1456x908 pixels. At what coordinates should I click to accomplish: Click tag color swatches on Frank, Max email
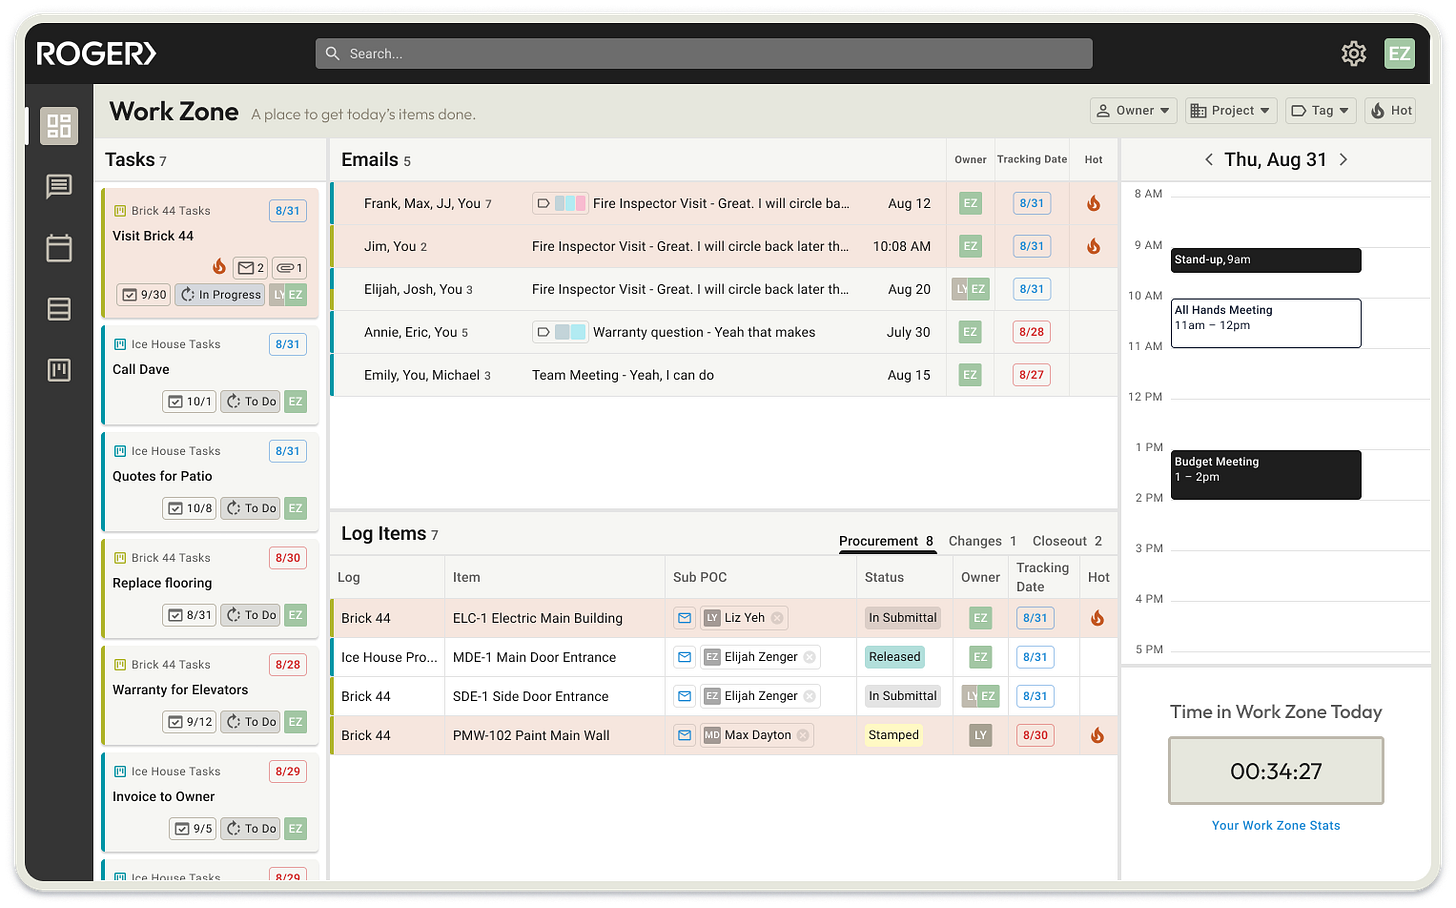tap(570, 203)
